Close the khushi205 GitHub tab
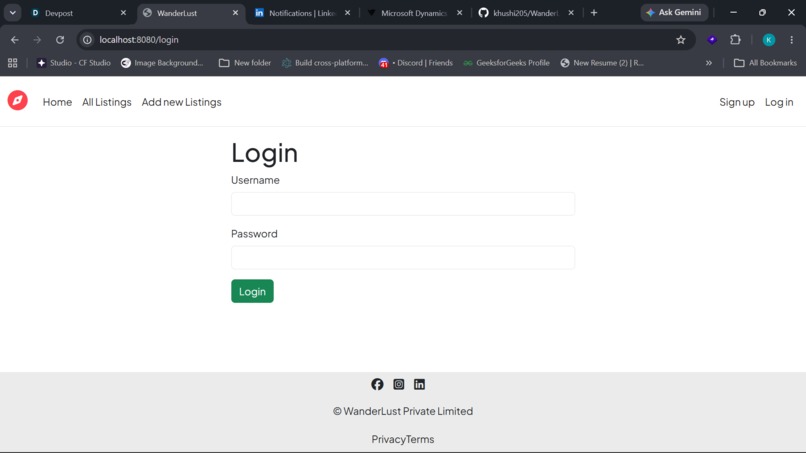806x453 pixels. 571,13
